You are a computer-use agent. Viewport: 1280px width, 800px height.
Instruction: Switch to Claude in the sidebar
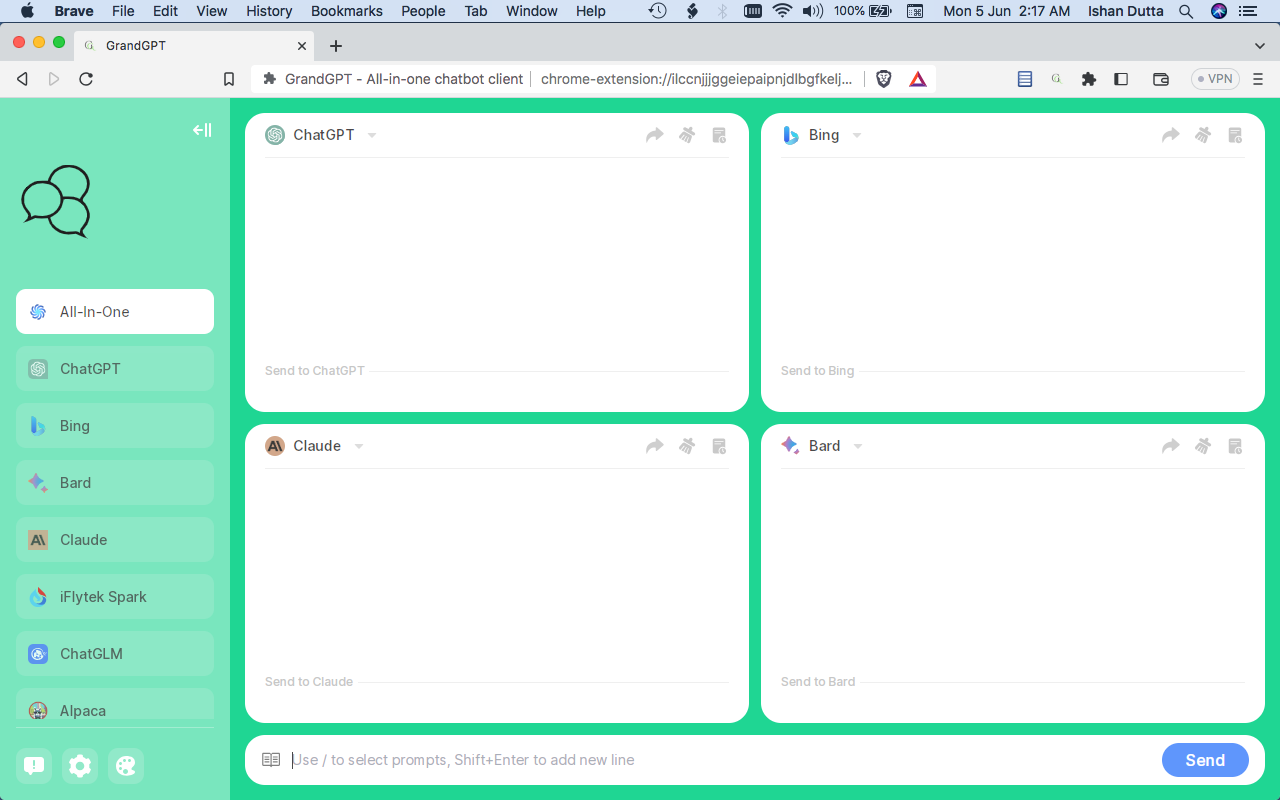pyautogui.click(x=115, y=540)
